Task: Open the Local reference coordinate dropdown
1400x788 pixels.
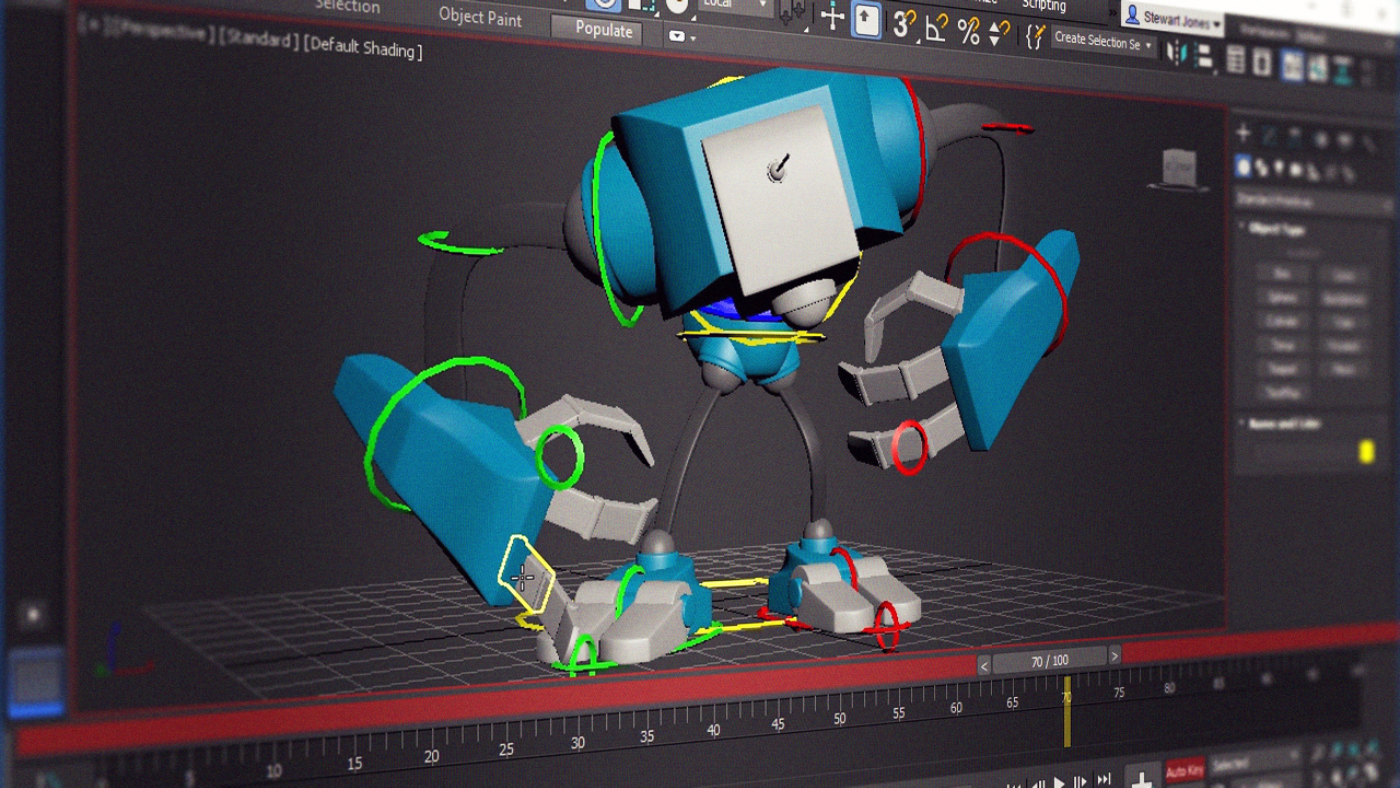Action: point(735,5)
